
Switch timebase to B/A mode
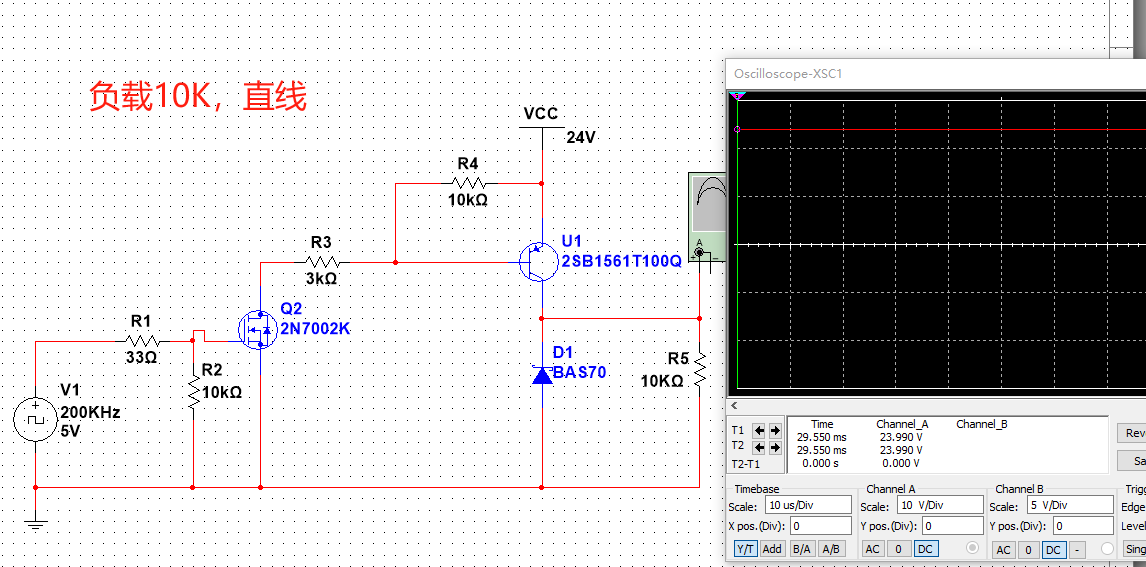pos(802,549)
